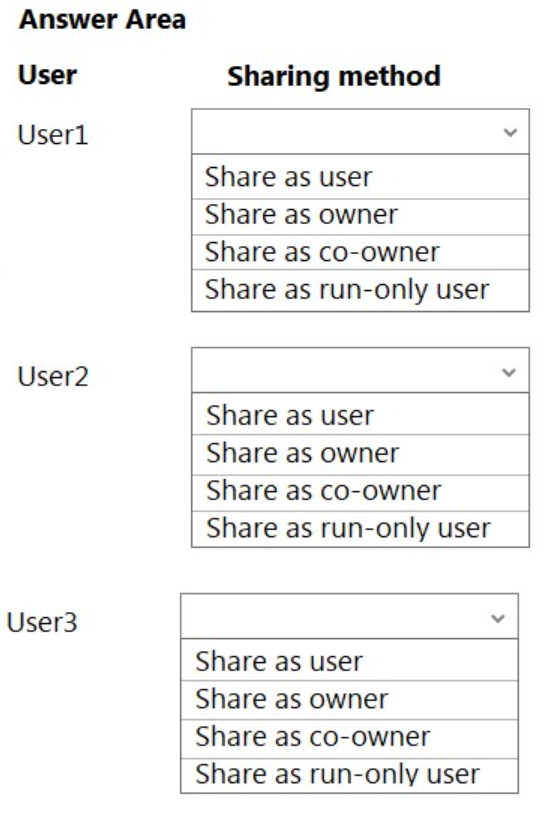This screenshot has width=556, height=816.
Task: Click the User1 empty selection field
Action: 360,132
